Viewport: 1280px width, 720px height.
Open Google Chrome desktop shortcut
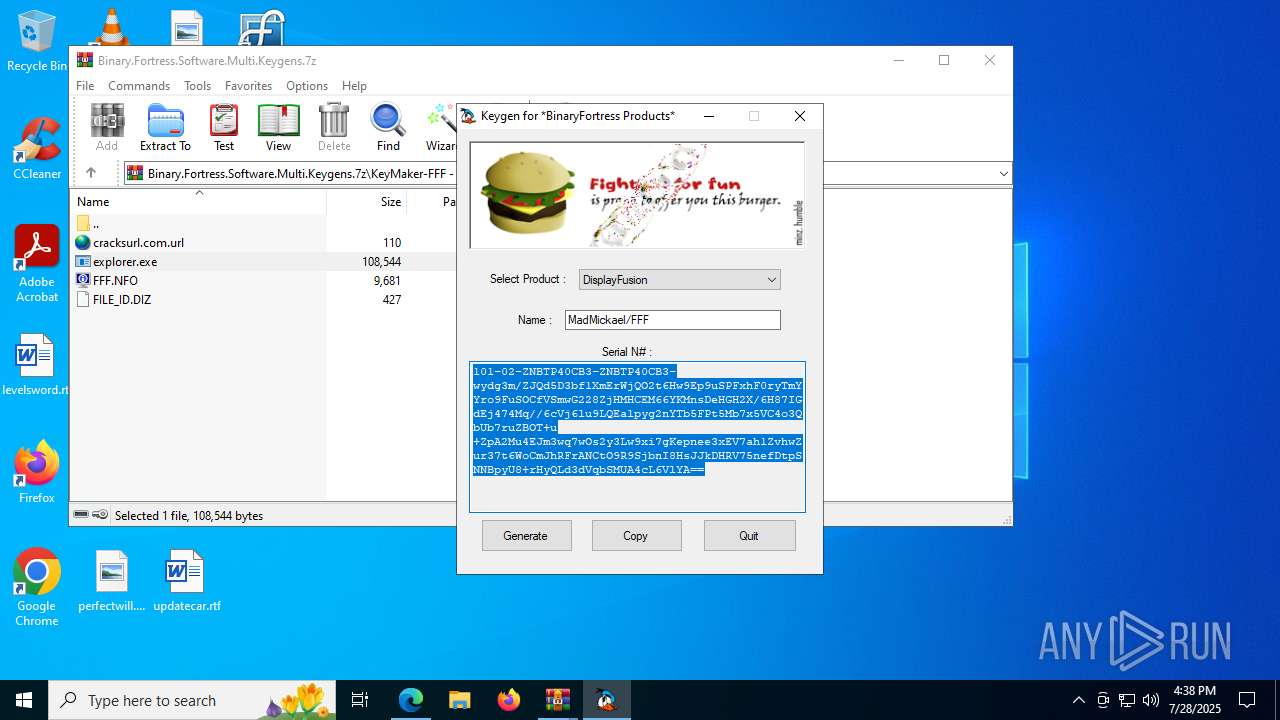click(37, 587)
